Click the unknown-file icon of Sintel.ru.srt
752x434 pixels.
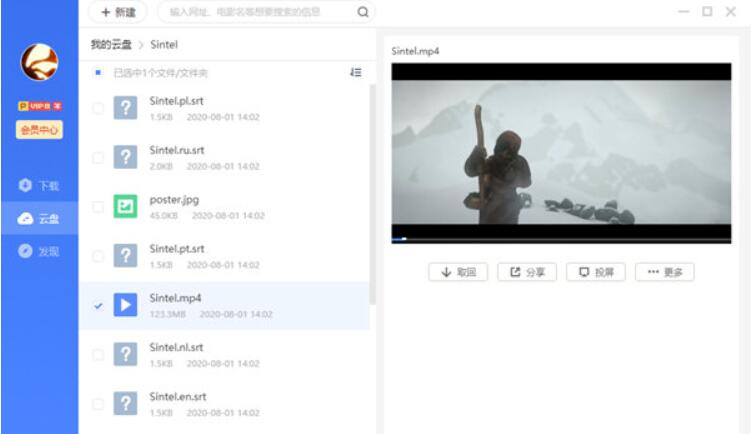[125, 157]
